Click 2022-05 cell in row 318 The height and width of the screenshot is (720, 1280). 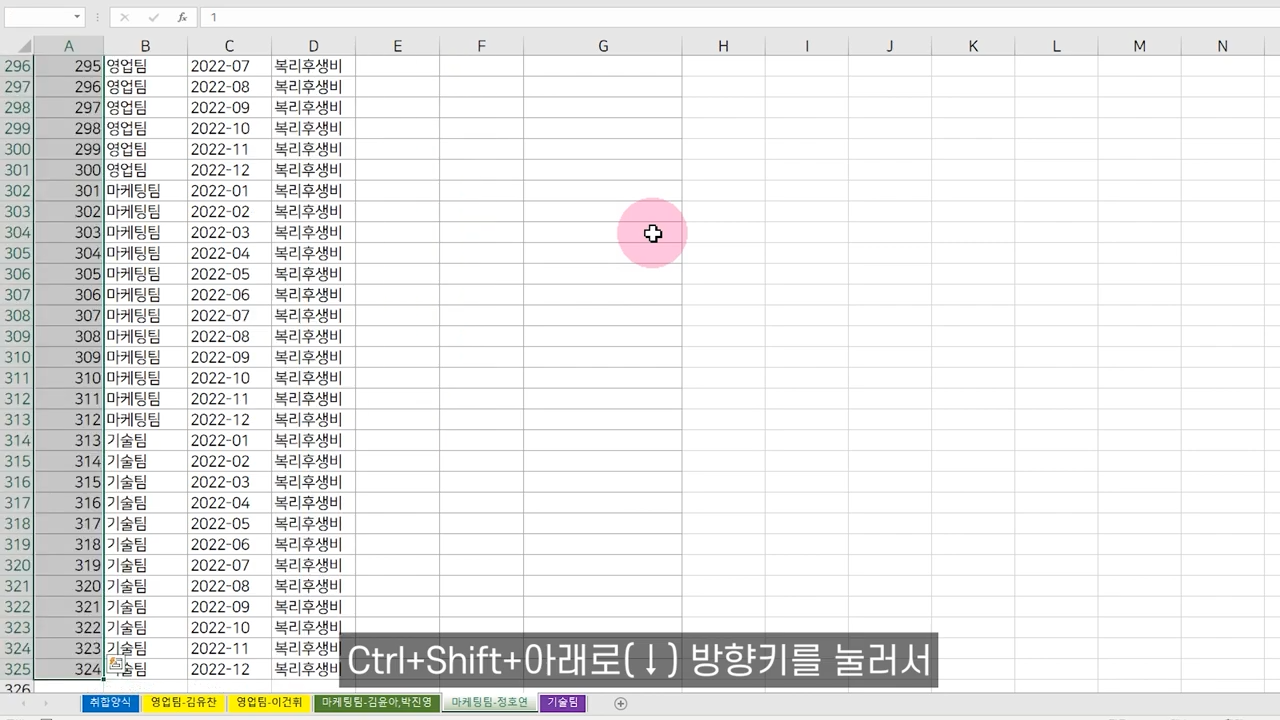click(229, 524)
